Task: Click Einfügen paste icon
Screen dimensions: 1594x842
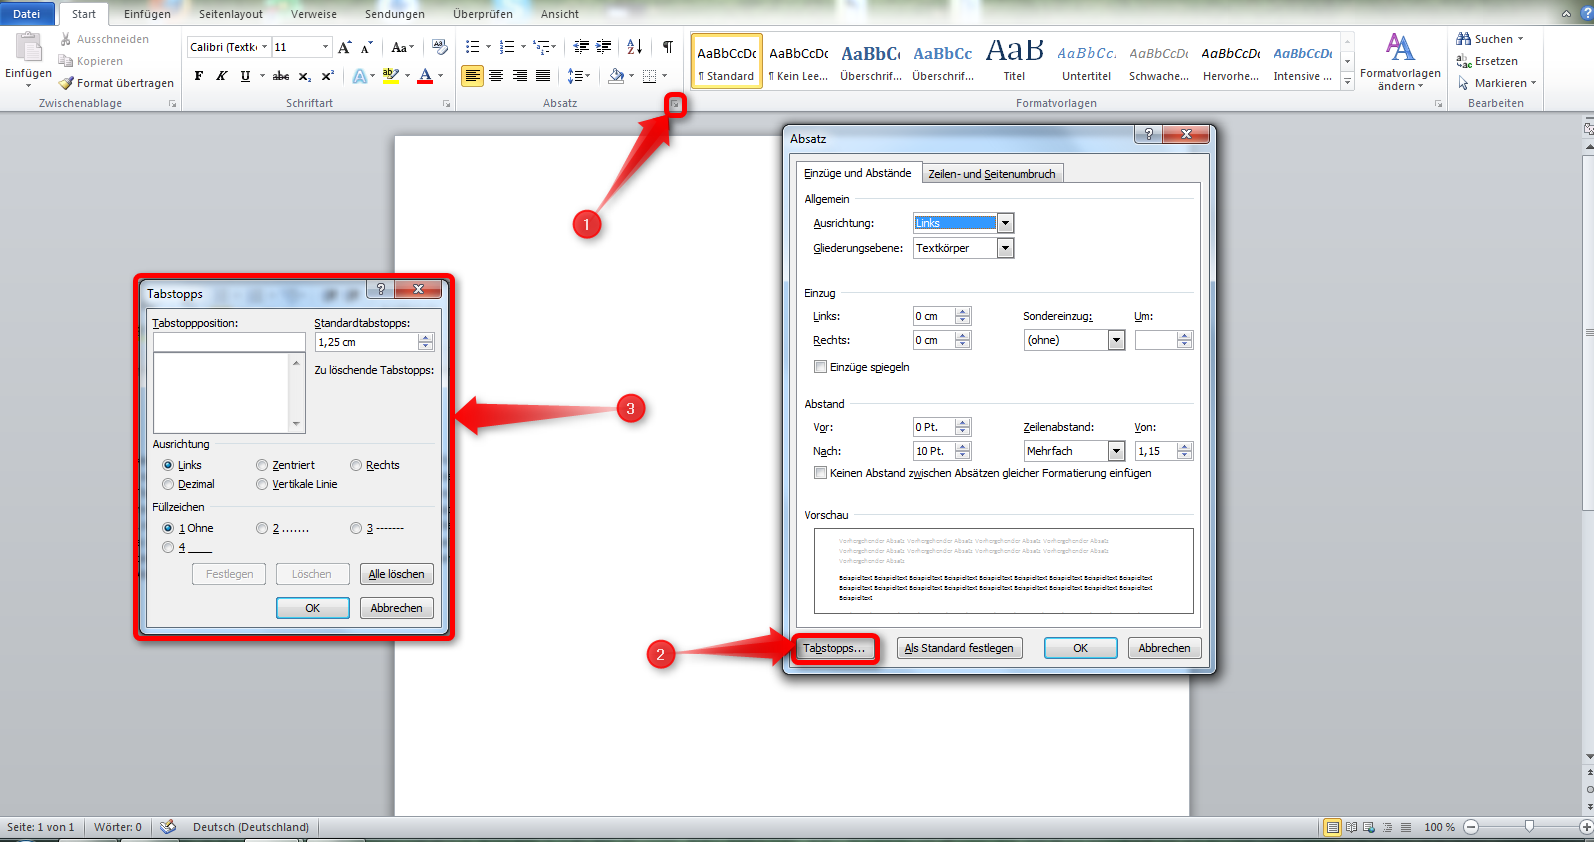Action: pyautogui.click(x=28, y=46)
